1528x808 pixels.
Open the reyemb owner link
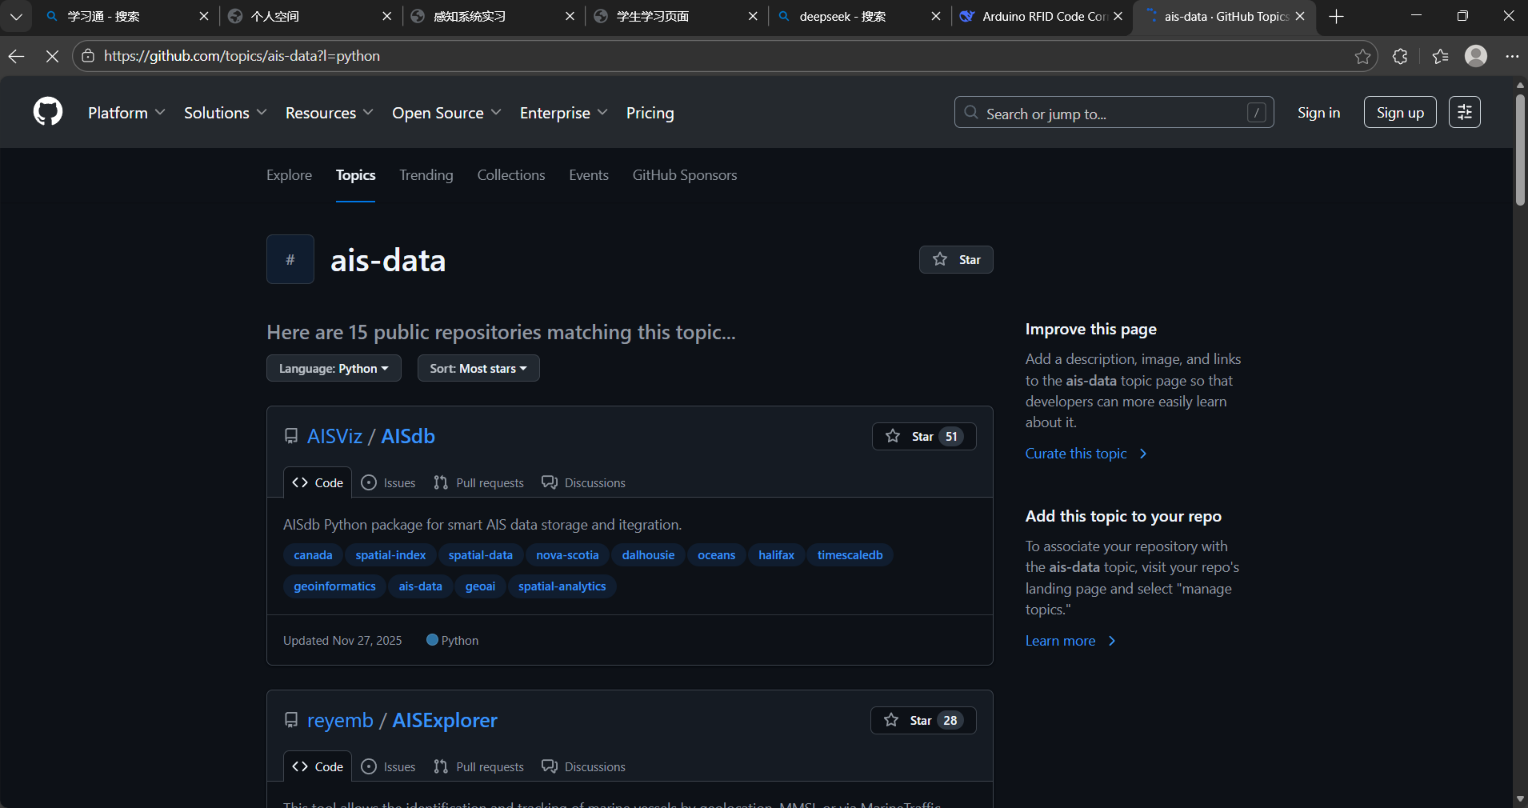(x=340, y=720)
